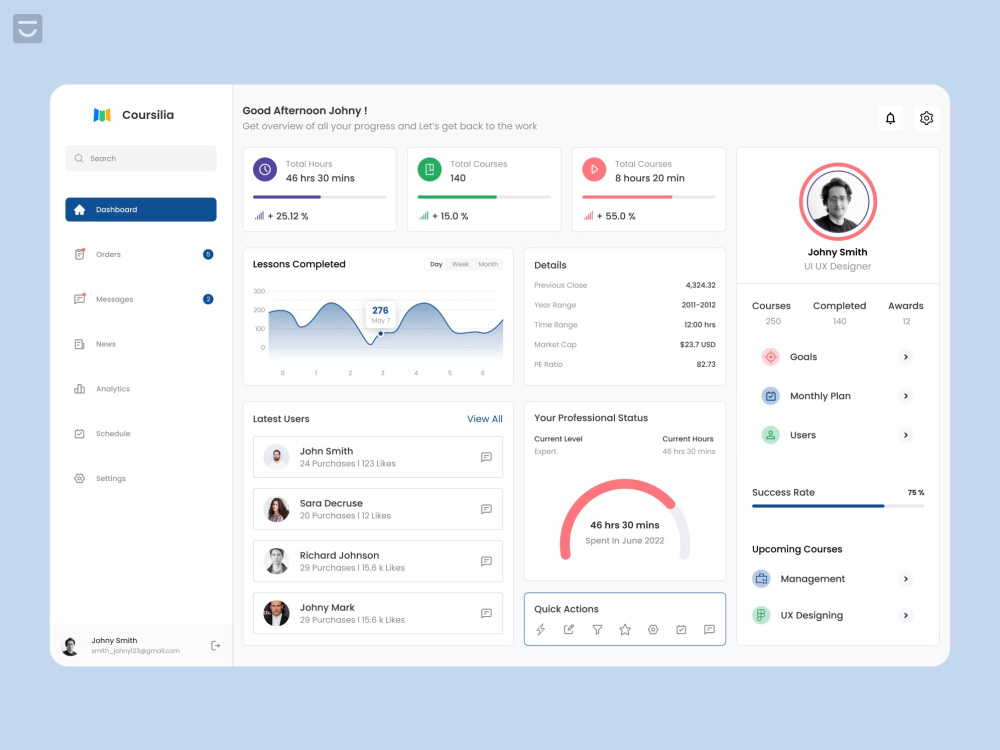Switch chart to Day view
The width and height of the screenshot is (1000, 750).
[436, 264]
